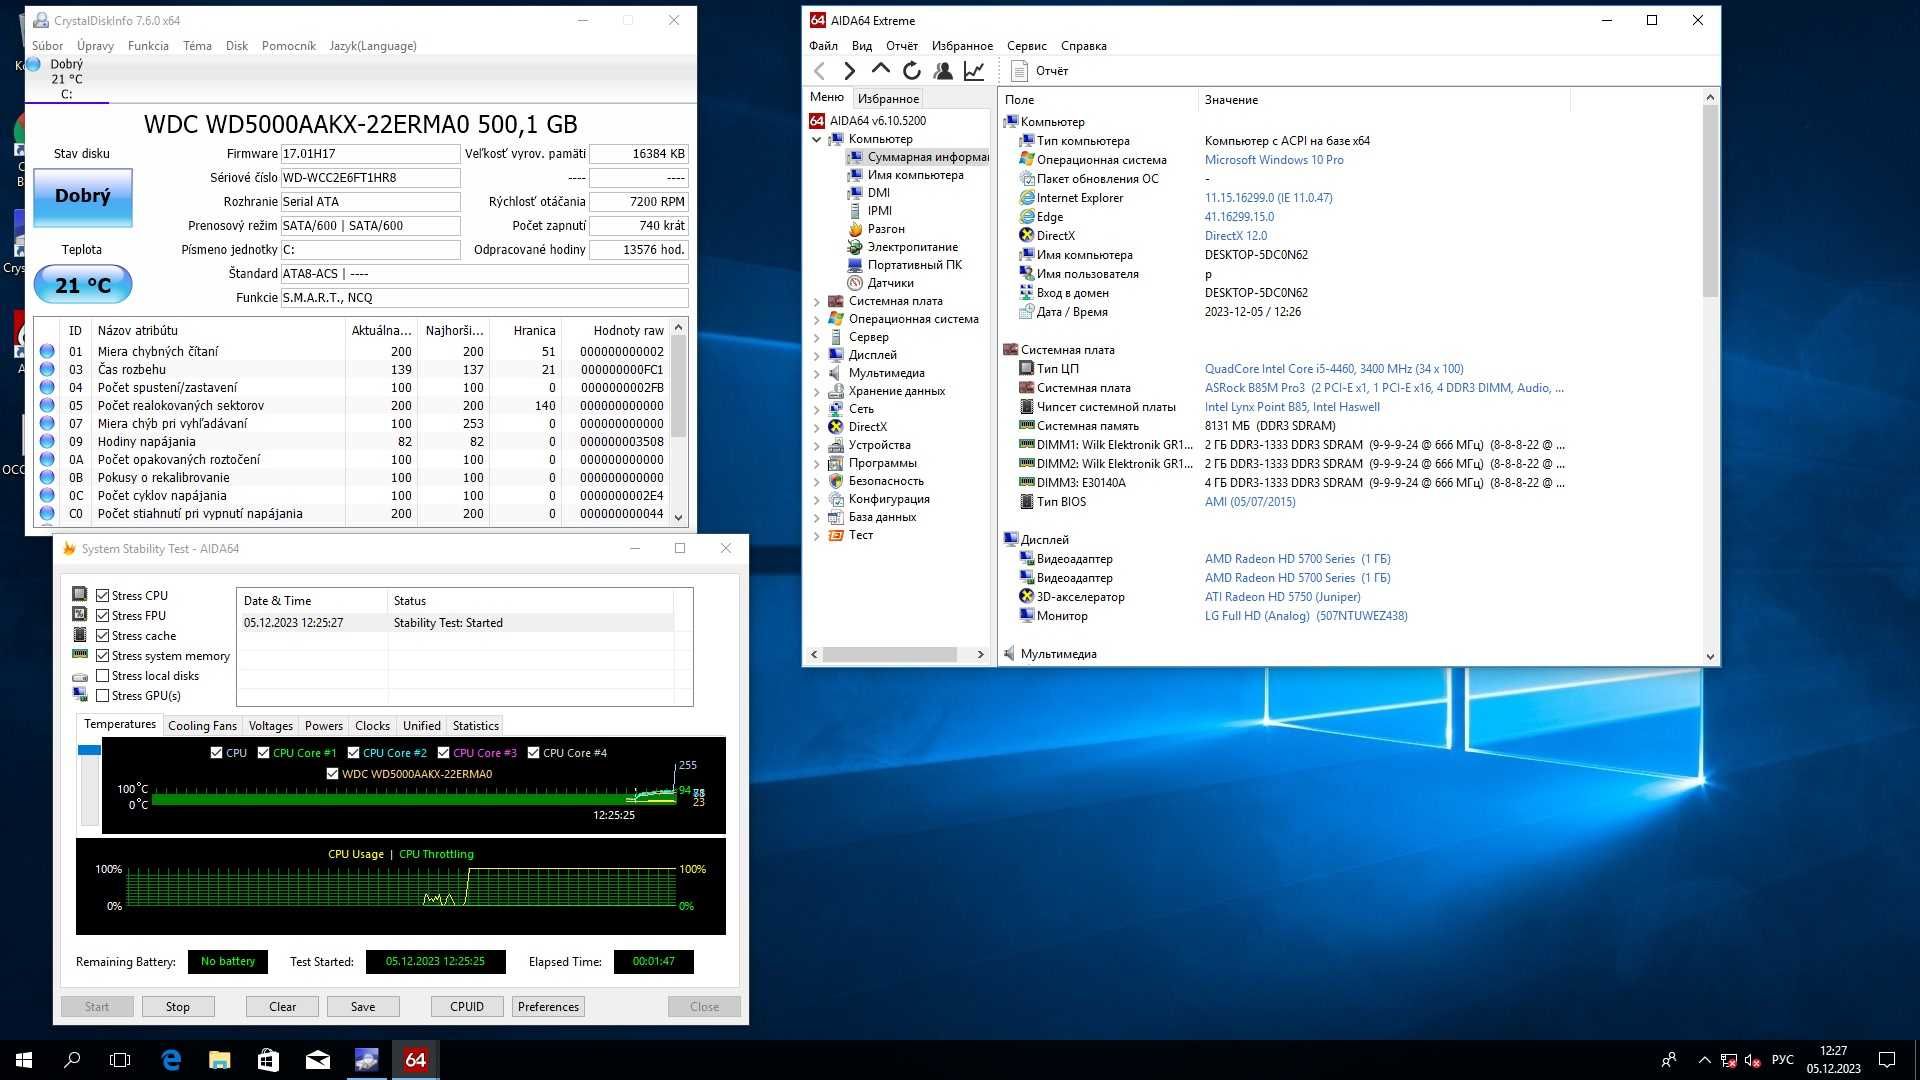Open the AIDA64 graph chart icon
Viewport: 1920px width, 1080px height.
point(973,71)
